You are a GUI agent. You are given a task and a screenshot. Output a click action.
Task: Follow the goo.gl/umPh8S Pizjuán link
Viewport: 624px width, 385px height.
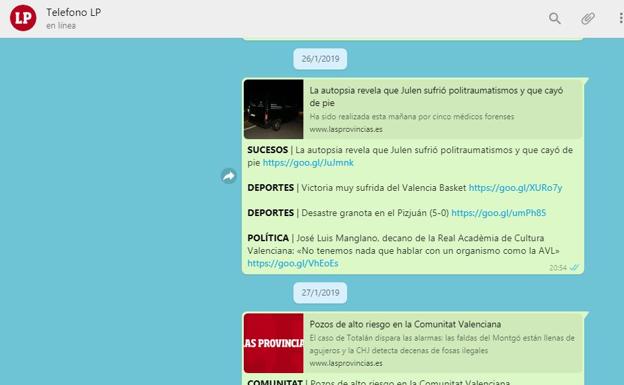pos(499,213)
